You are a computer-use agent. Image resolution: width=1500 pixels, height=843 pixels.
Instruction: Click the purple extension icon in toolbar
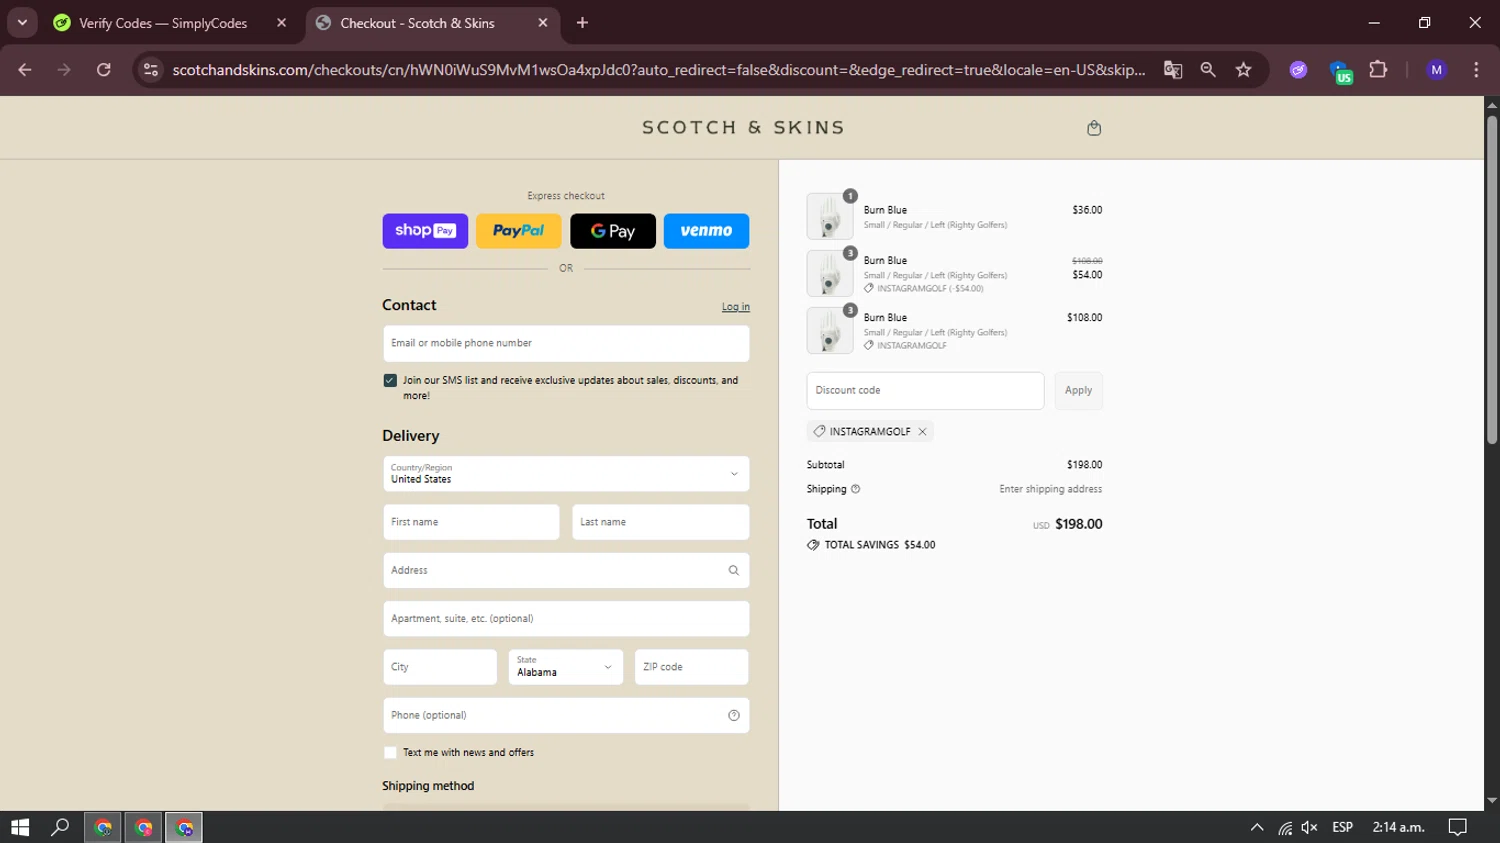(1298, 70)
